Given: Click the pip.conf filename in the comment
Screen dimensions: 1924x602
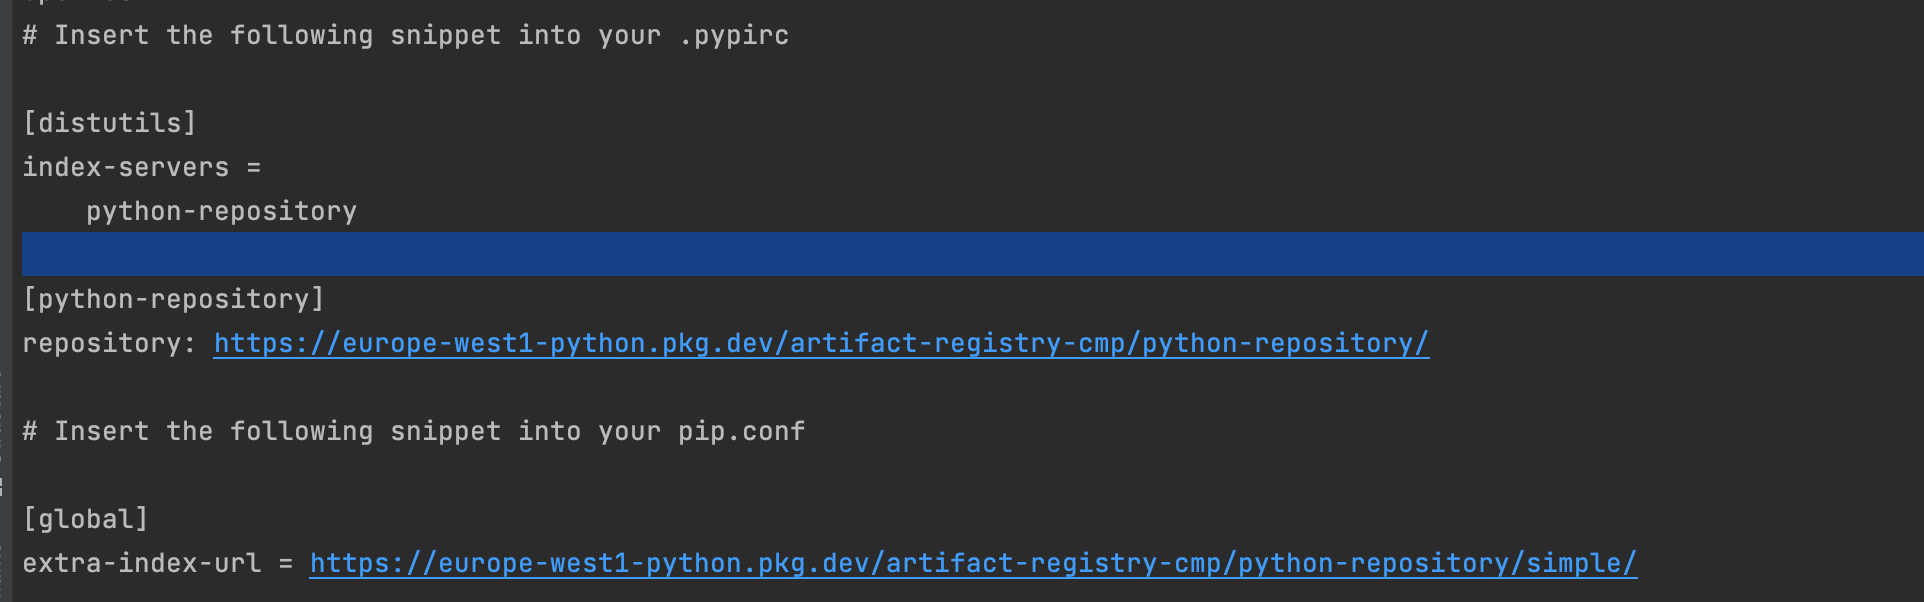Looking at the screenshot, I should (741, 431).
